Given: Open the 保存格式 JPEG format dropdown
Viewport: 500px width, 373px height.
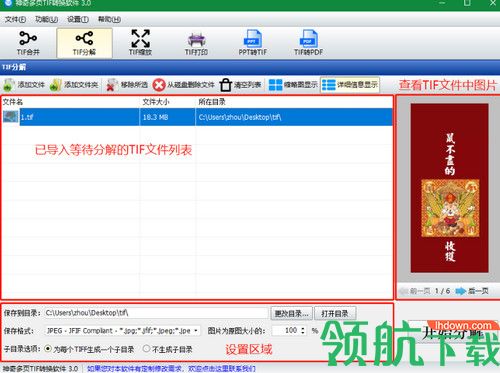Looking at the screenshot, I should coord(122,331).
